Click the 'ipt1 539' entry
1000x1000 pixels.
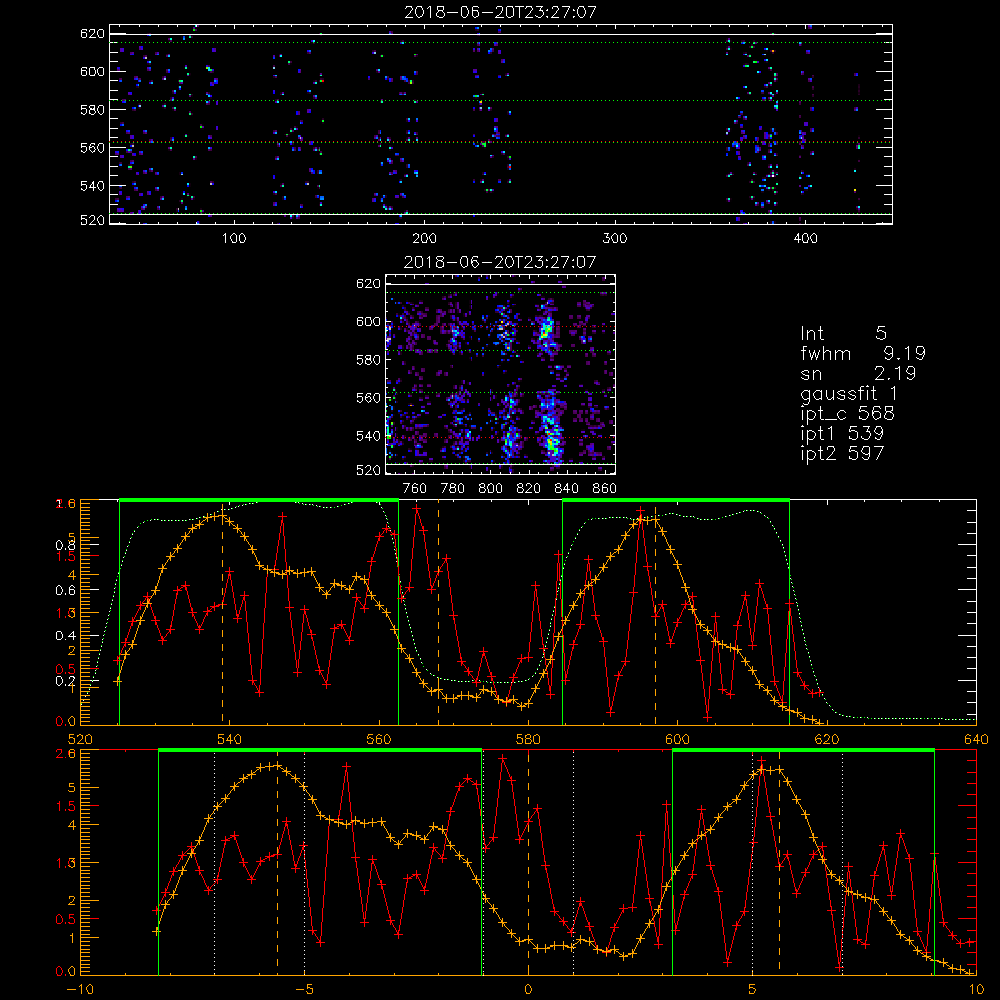coord(842,434)
